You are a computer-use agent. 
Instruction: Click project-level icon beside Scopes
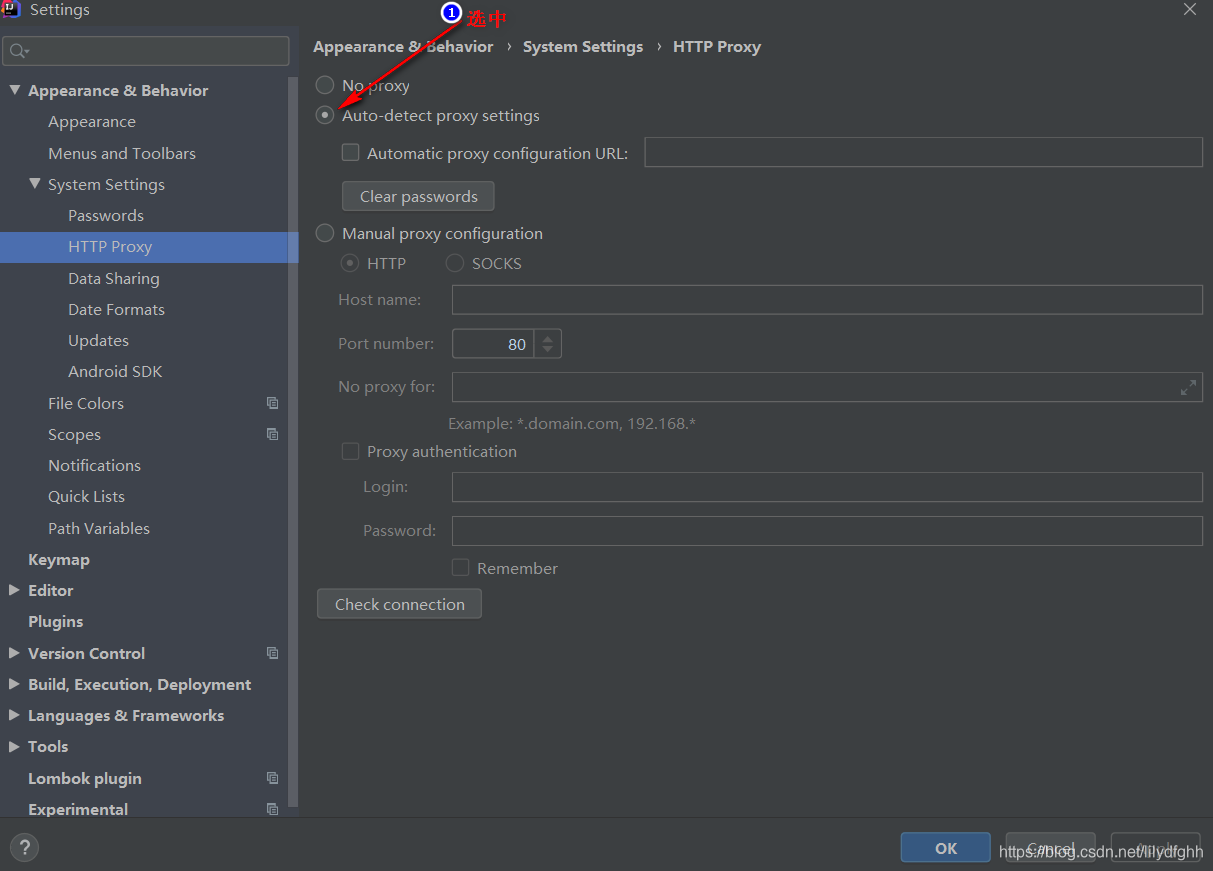tap(272, 434)
